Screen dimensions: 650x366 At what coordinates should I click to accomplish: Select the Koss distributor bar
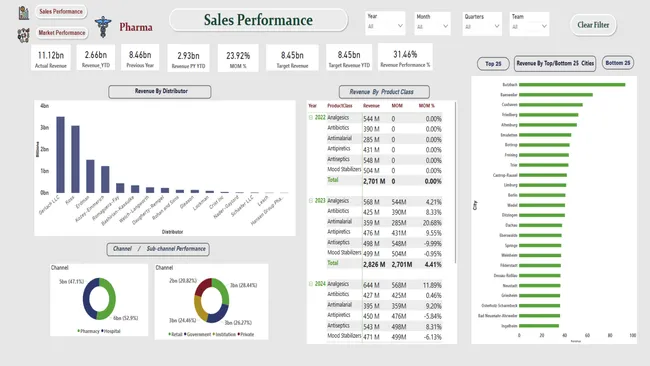pyautogui.click(x=75, y=159)
